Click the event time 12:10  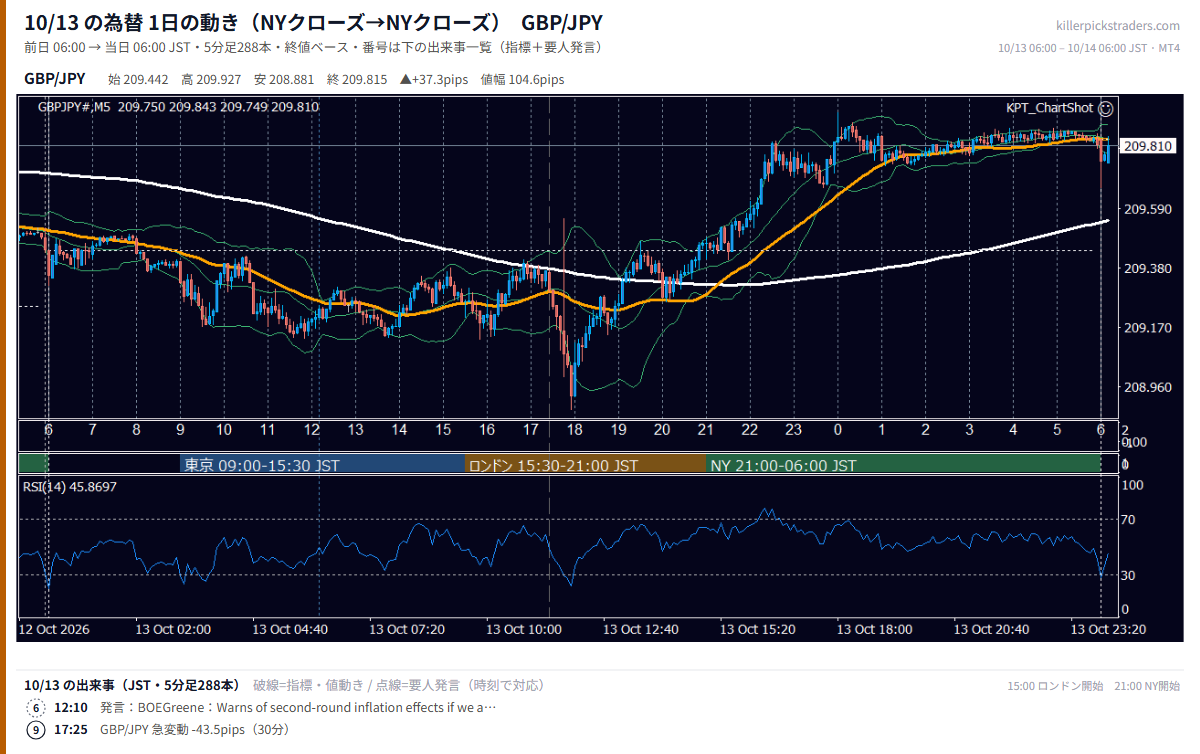click(69, 708)
